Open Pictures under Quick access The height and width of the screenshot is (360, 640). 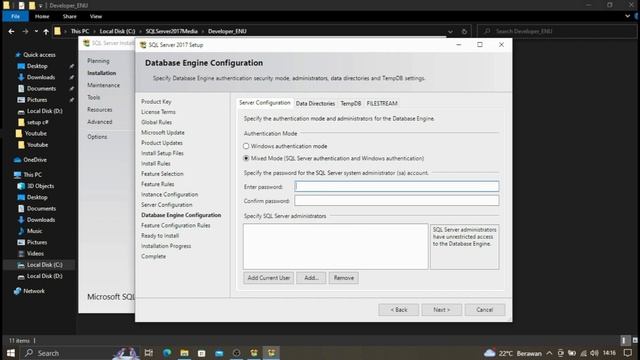(x=37, y=100)
